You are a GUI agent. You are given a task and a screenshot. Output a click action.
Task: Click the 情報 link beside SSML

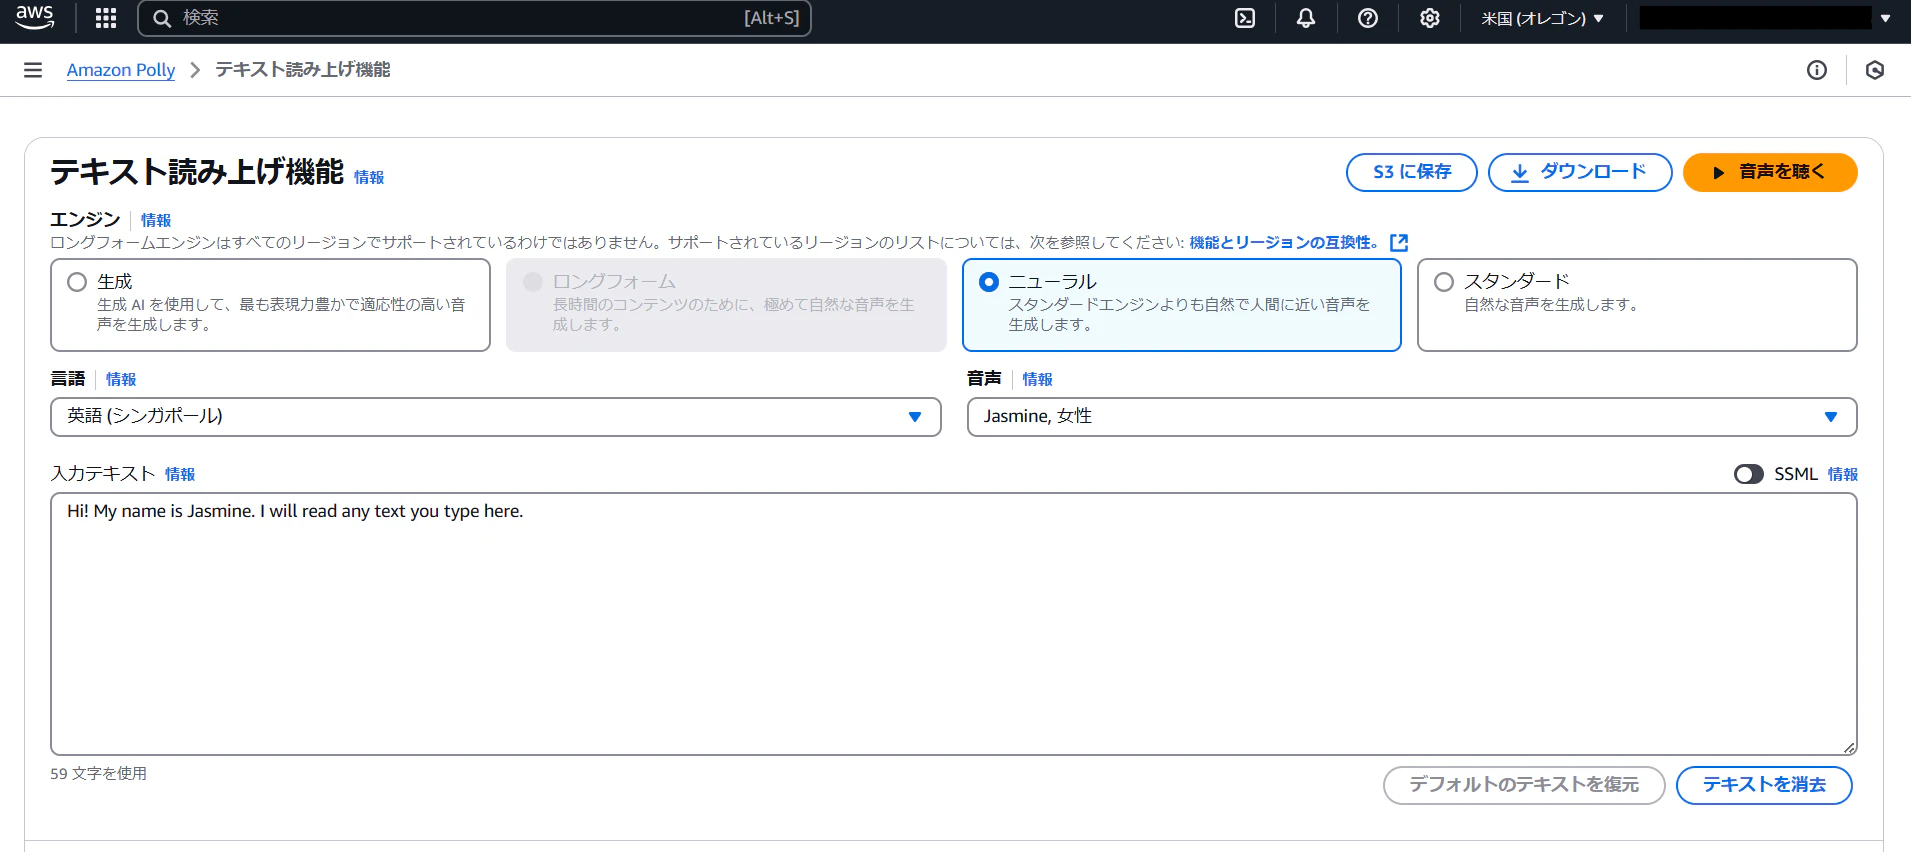click(1843, 474)
